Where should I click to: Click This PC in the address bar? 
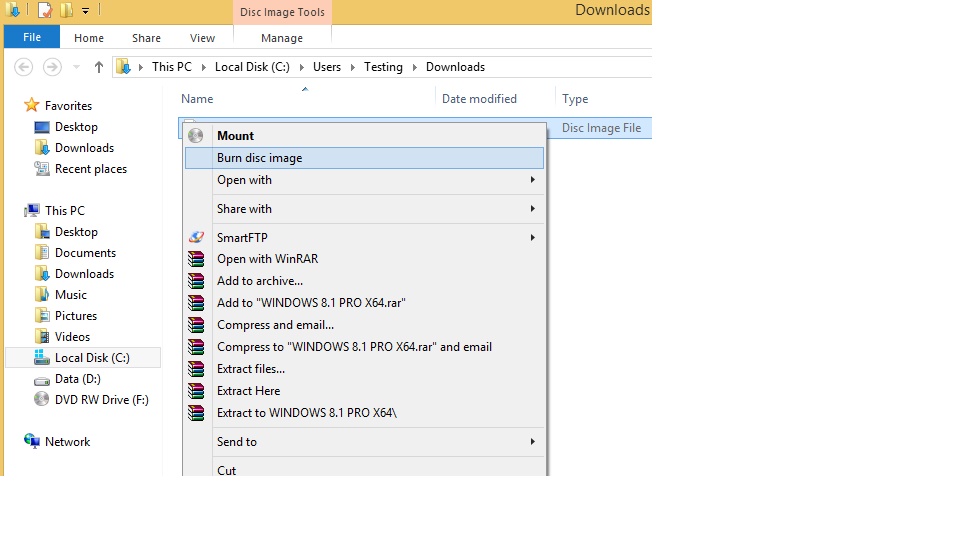click(x=171, y=67)
